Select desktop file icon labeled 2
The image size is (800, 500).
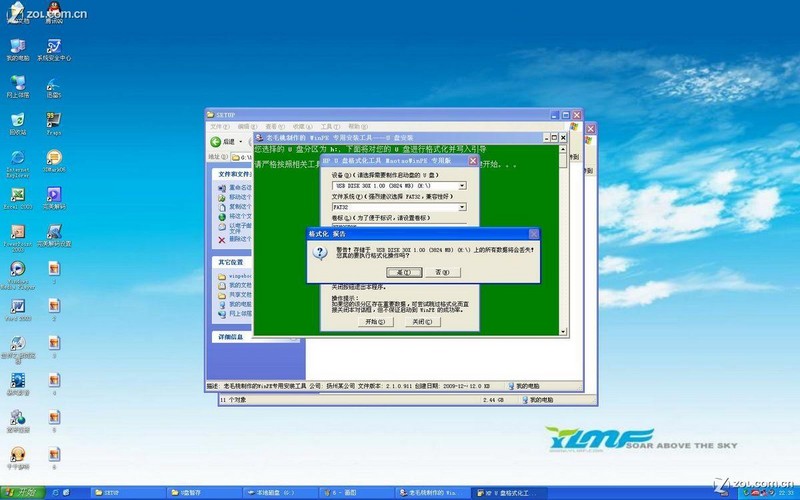click(x=54, y=310)
